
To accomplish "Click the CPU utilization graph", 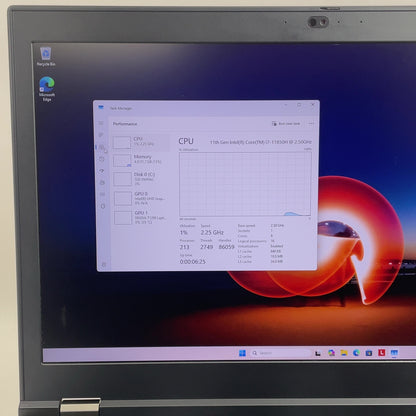I will (x=245, y=184).
